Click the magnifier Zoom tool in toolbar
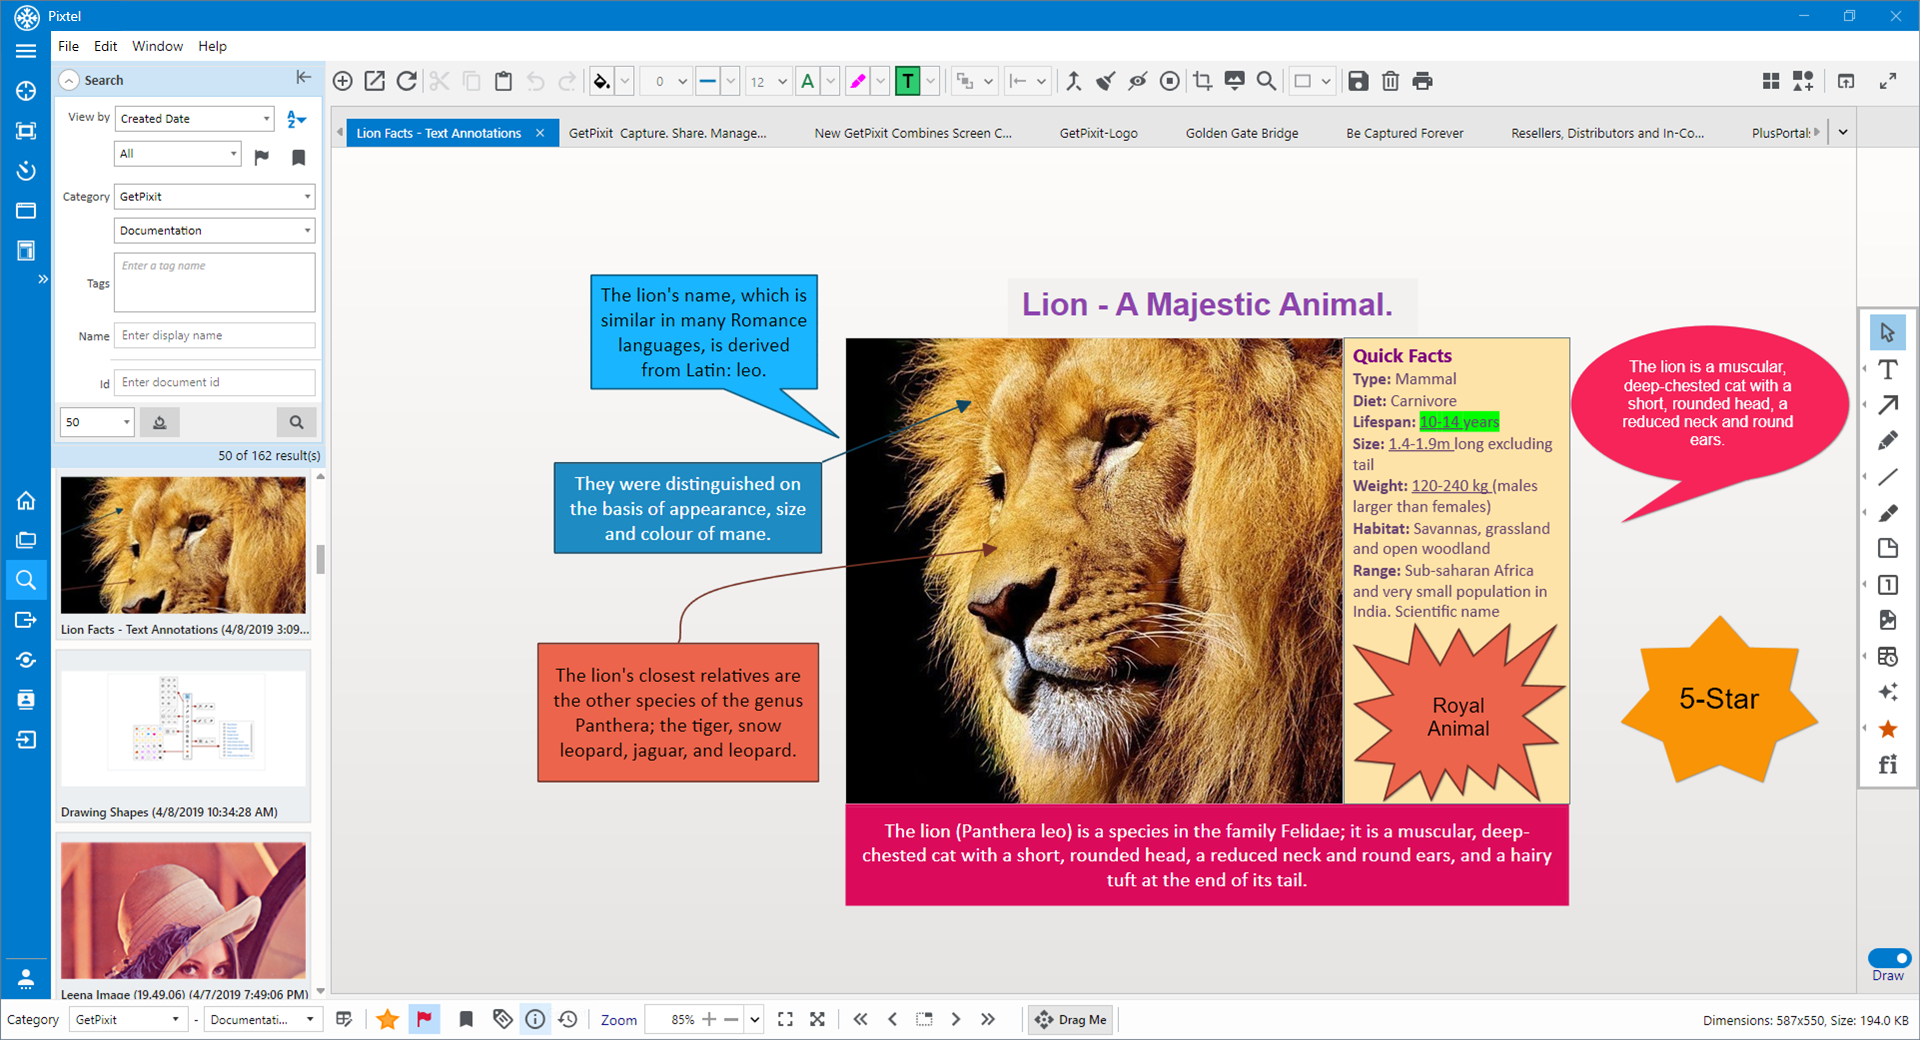This screenshot has height=1040, width=1920. click(1266, 81)
